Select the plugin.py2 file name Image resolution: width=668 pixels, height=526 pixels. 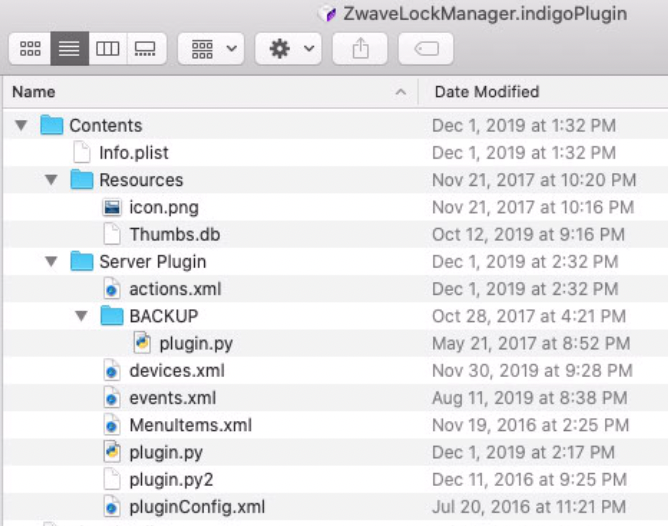(171, 480)
